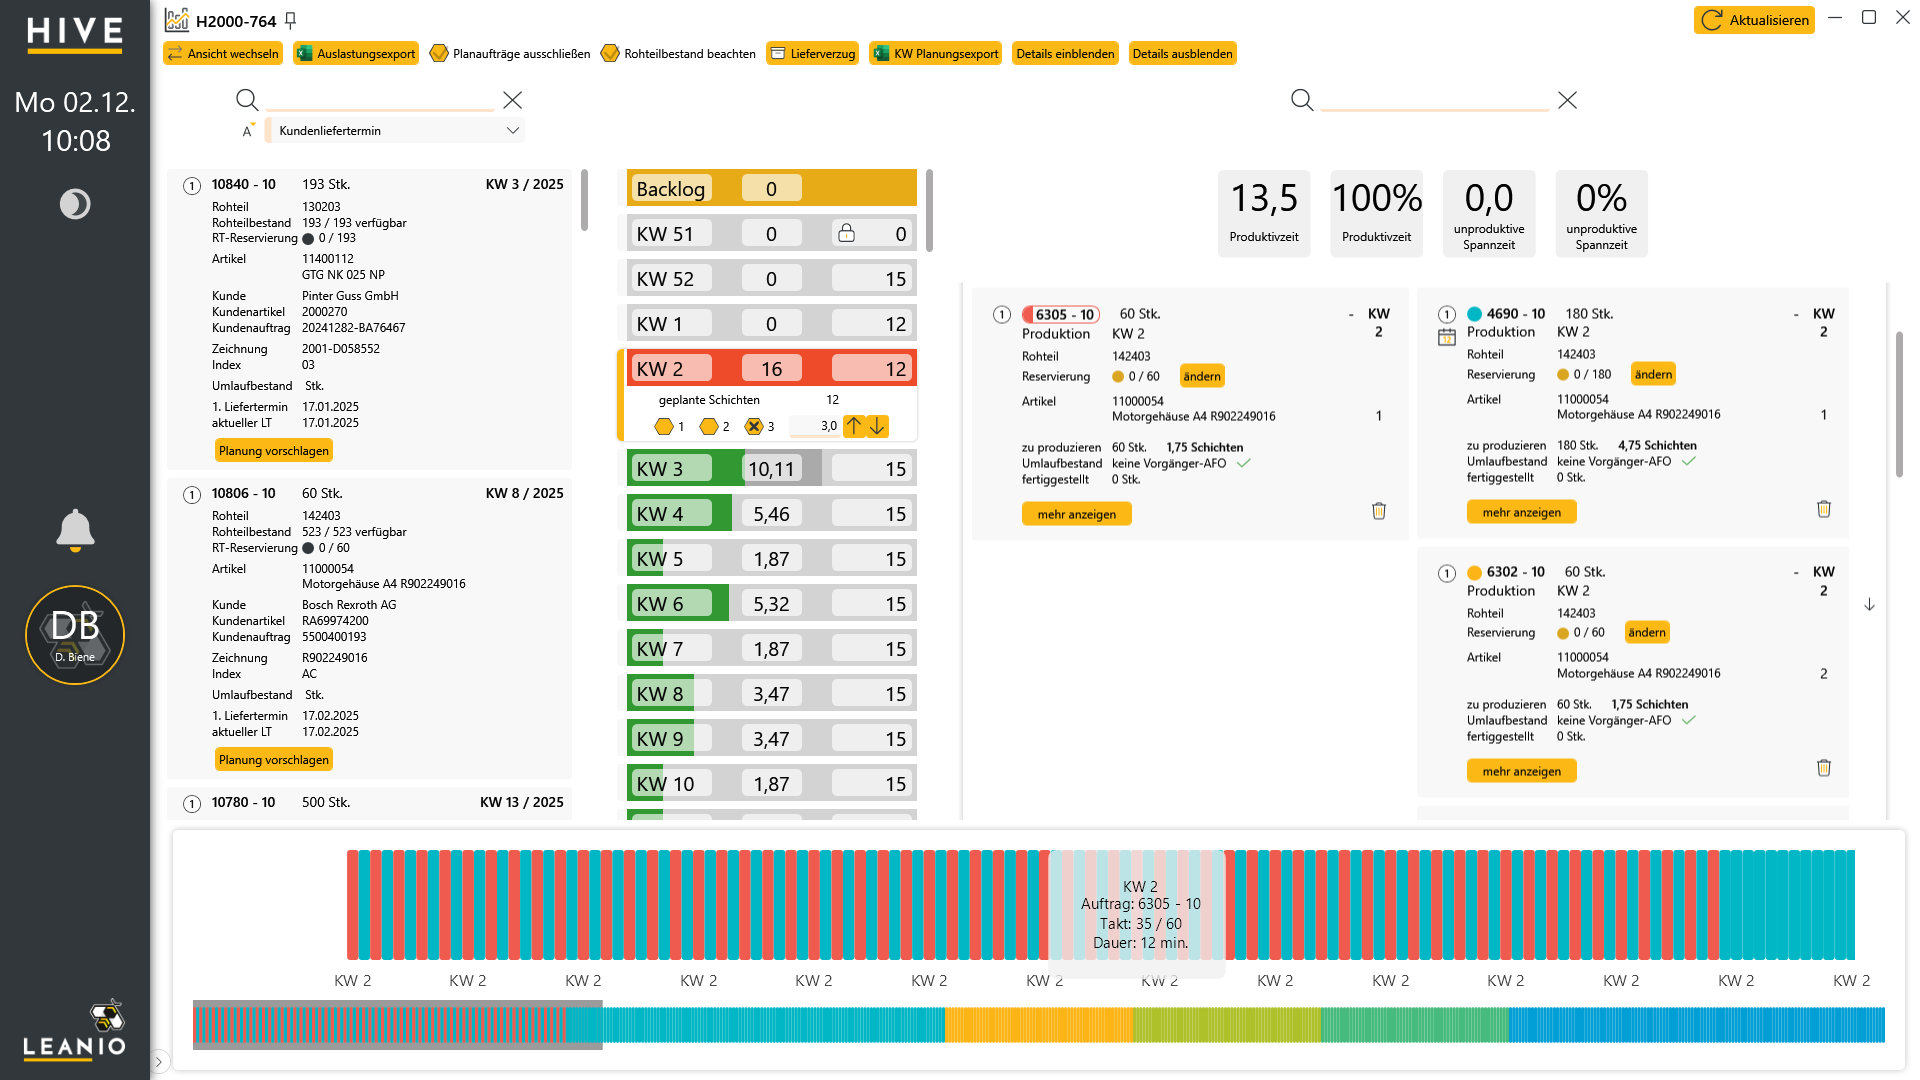
Task: Delete order 6302 - 10 with trash icon
Action: coord(1824,768)
